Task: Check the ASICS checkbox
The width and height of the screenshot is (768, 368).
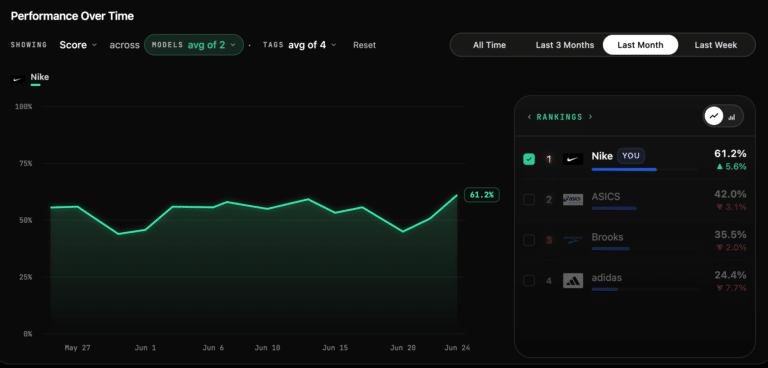Action: (529, 199)
